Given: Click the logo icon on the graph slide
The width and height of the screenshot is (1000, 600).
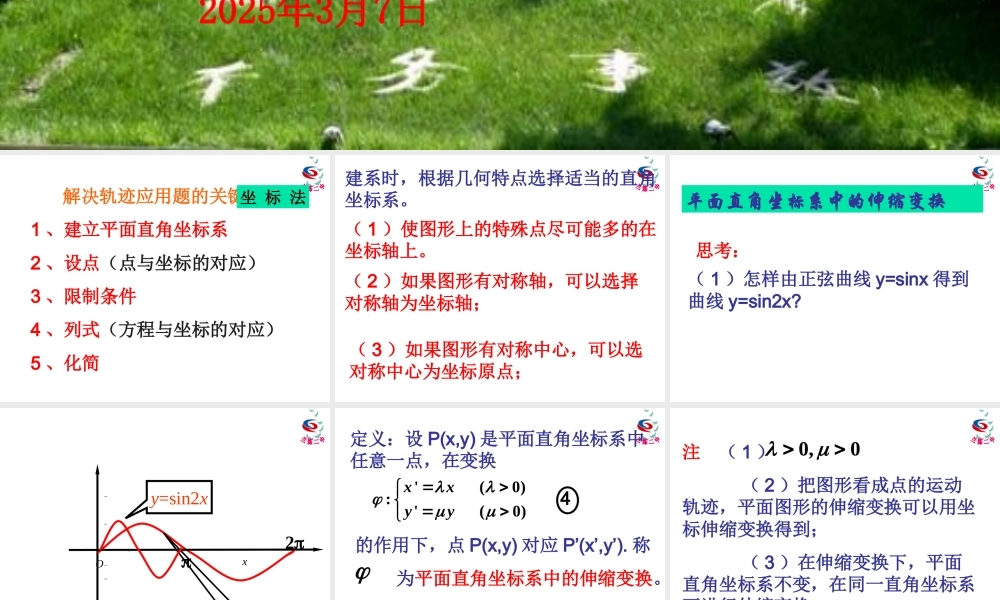Looking at the screenshot, I should 312,427.
